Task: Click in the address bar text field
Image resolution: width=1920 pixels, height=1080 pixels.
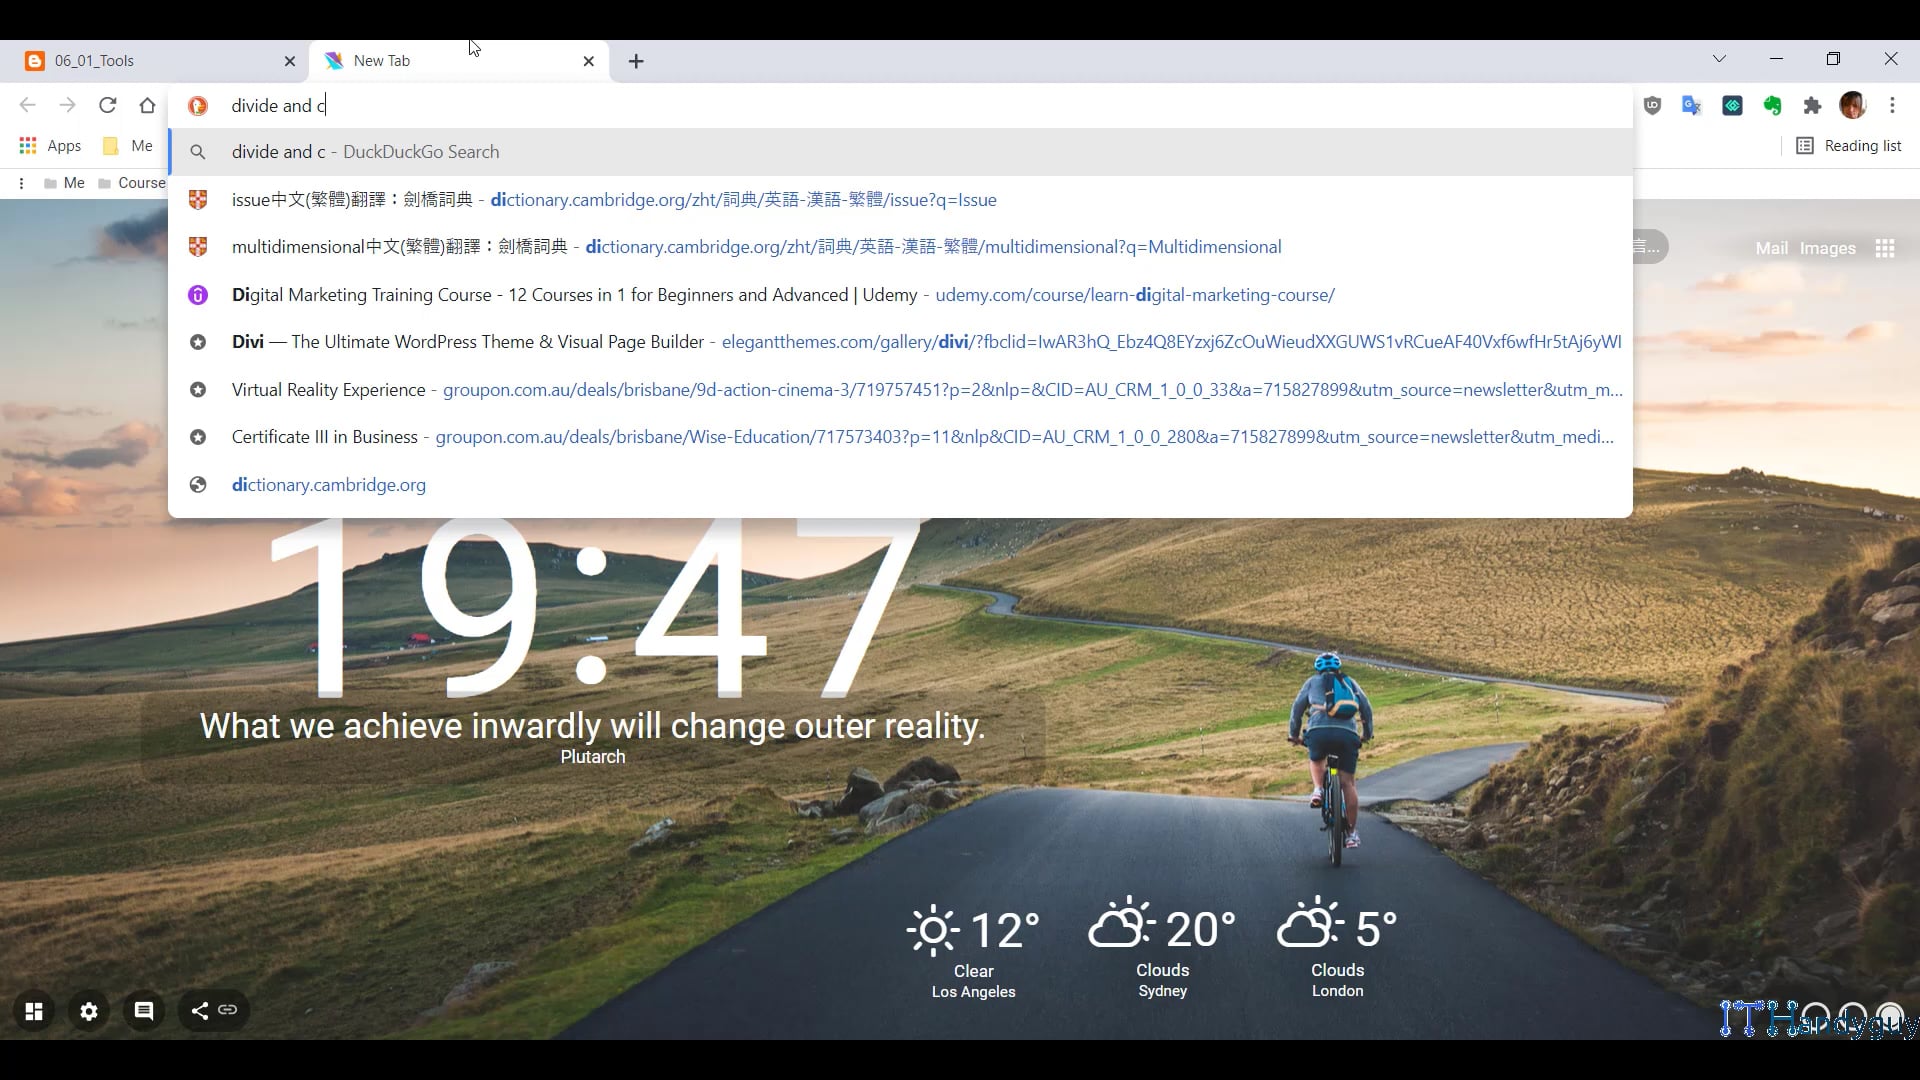Action: tap(800, 105)
